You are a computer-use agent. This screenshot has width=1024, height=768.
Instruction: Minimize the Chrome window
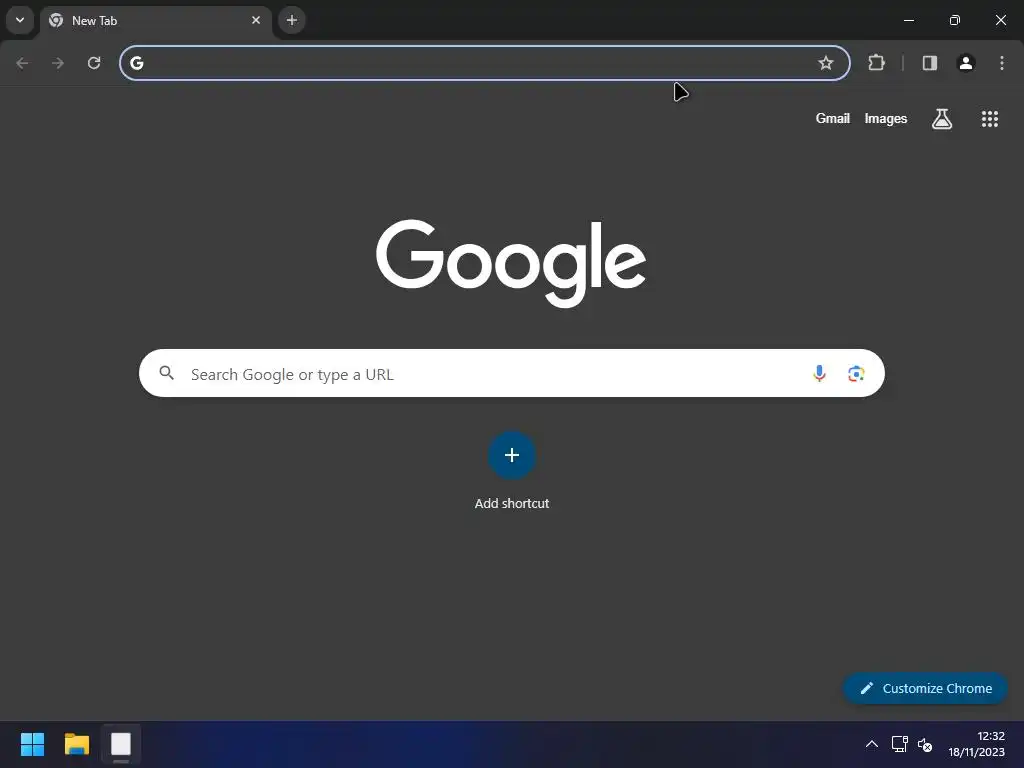[908, 20]
